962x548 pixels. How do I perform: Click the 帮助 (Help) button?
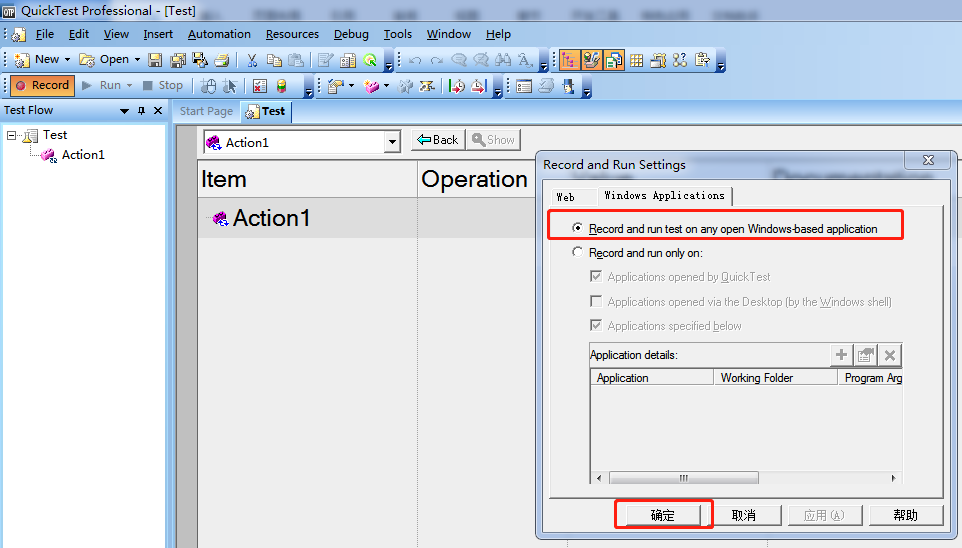(906, 515)
